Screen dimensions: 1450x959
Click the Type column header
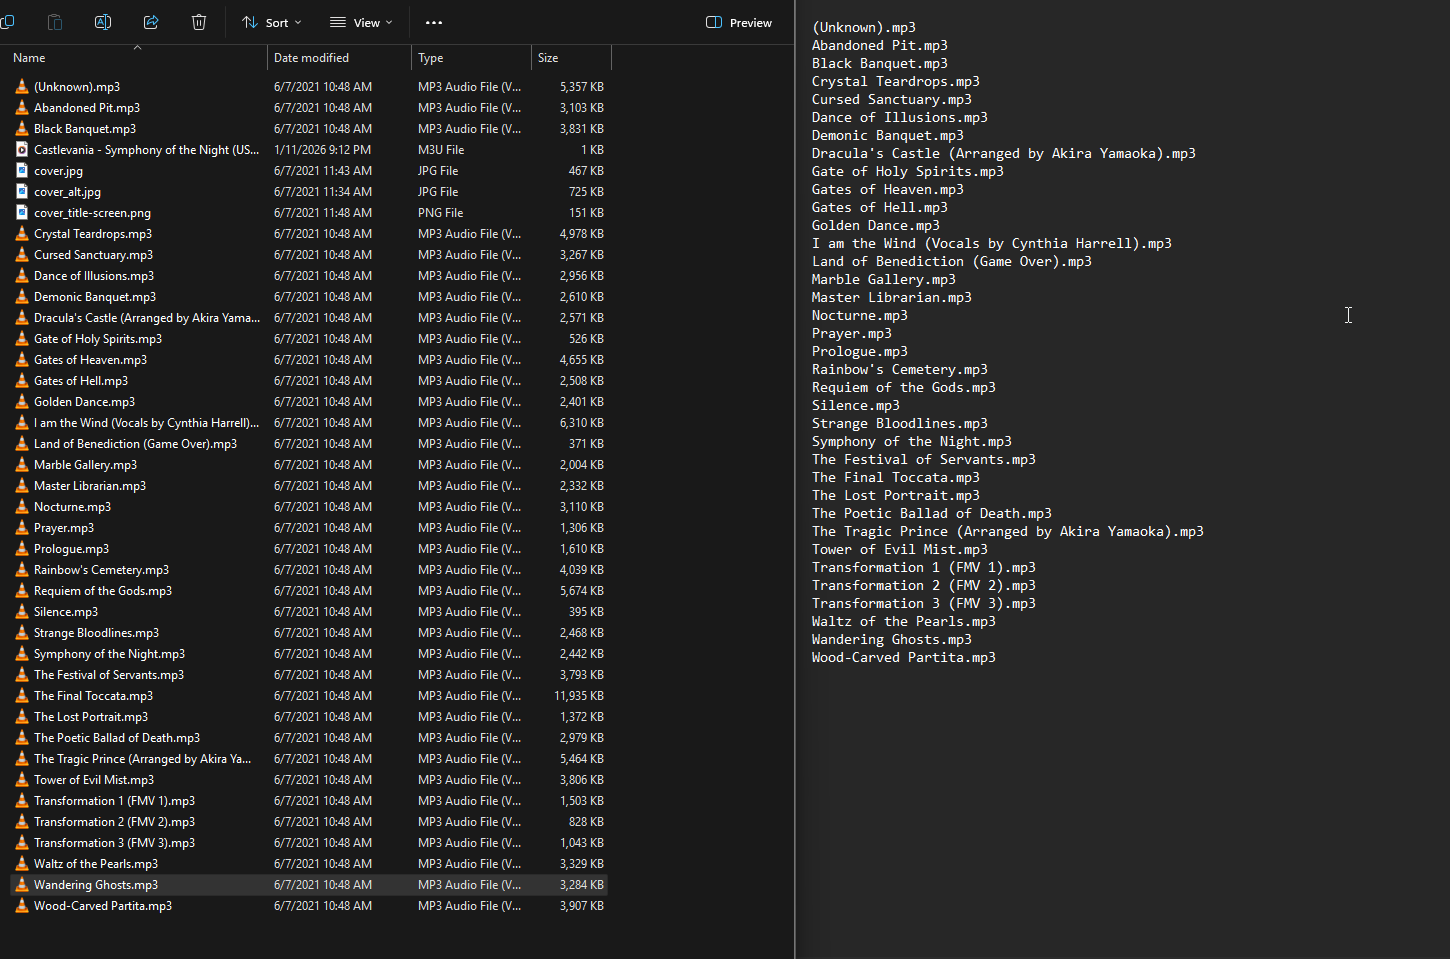click(x=431, y=58)
